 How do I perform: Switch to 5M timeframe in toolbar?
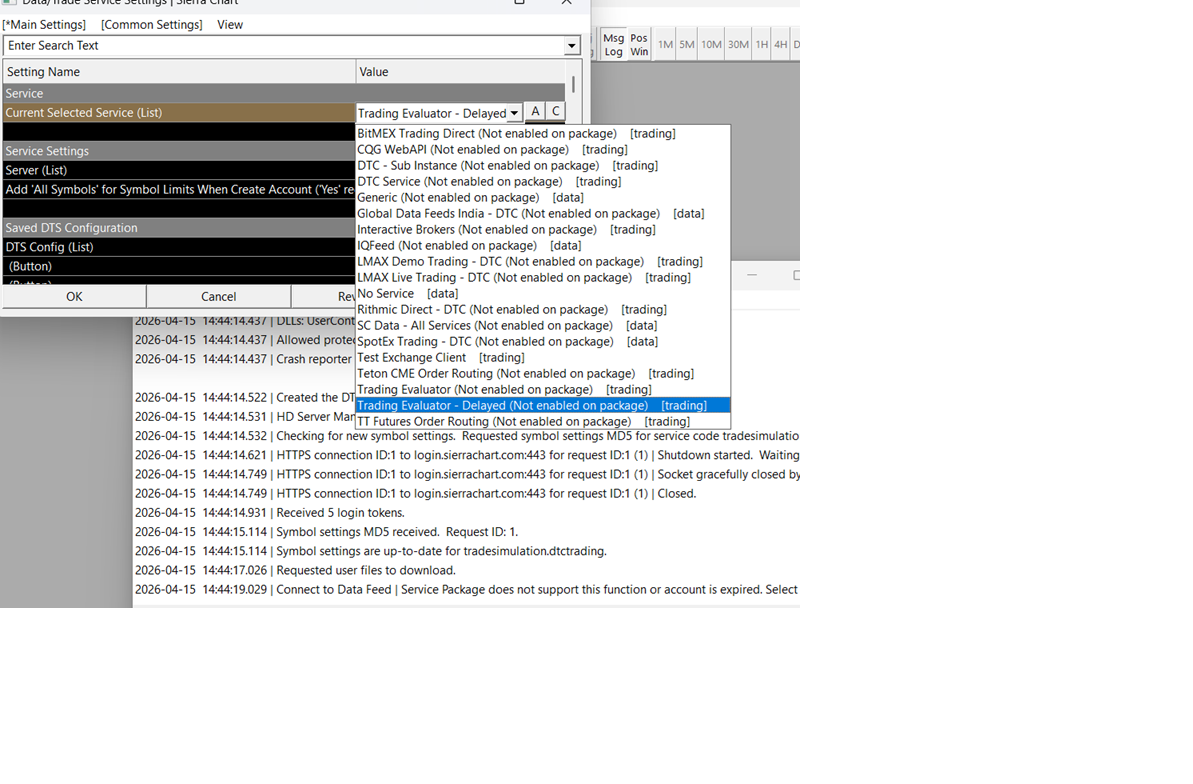click(687, 45)
